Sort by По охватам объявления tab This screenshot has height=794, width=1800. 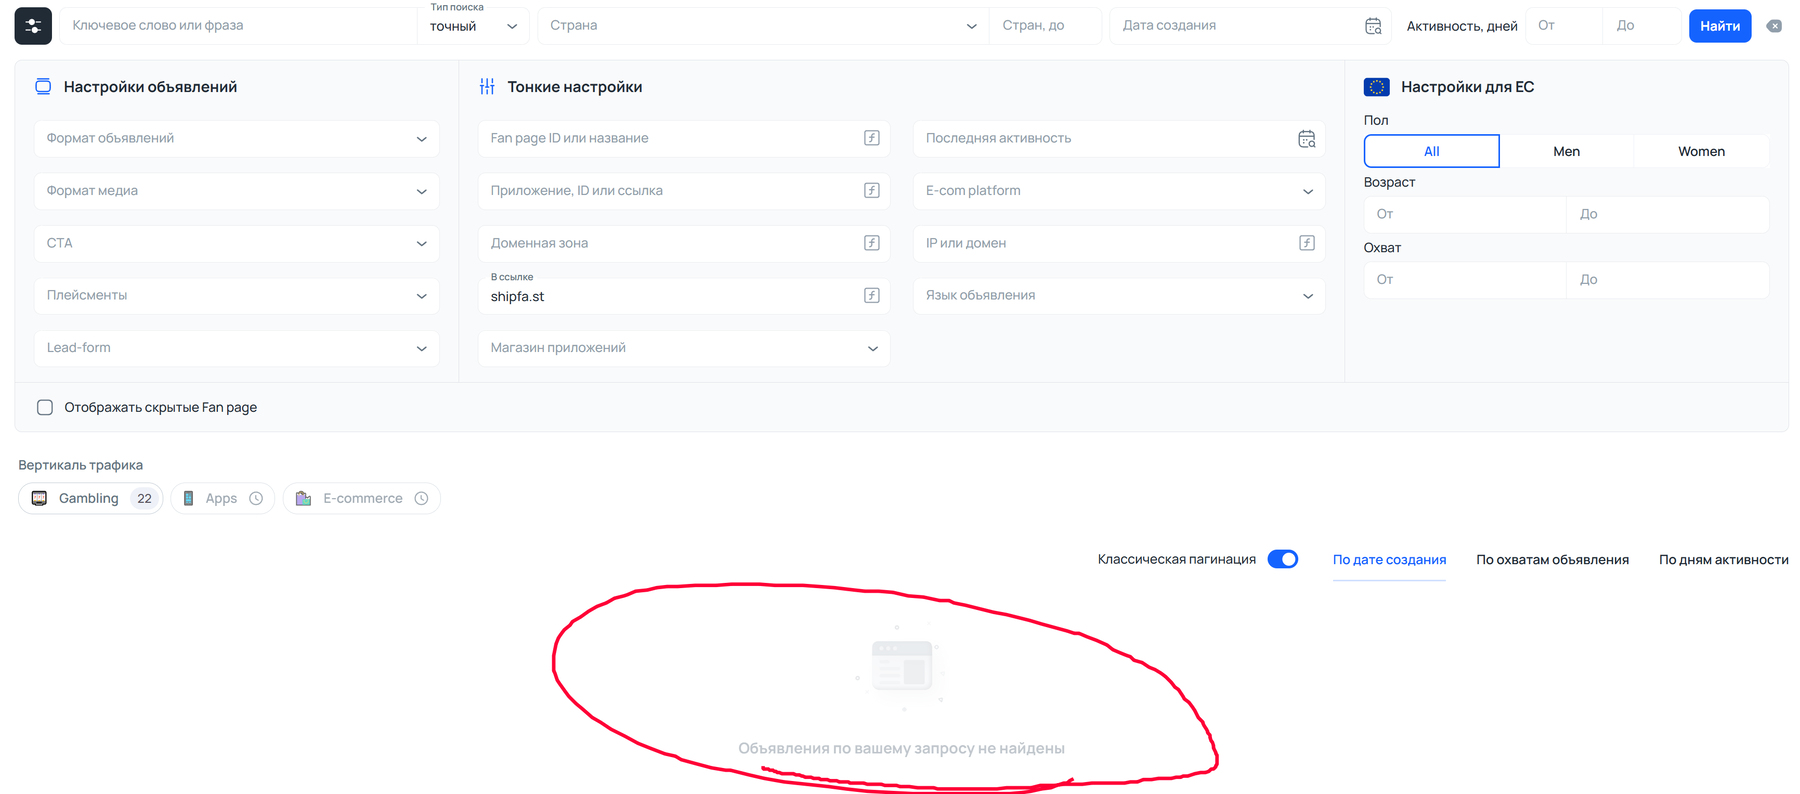(1552, 560)
